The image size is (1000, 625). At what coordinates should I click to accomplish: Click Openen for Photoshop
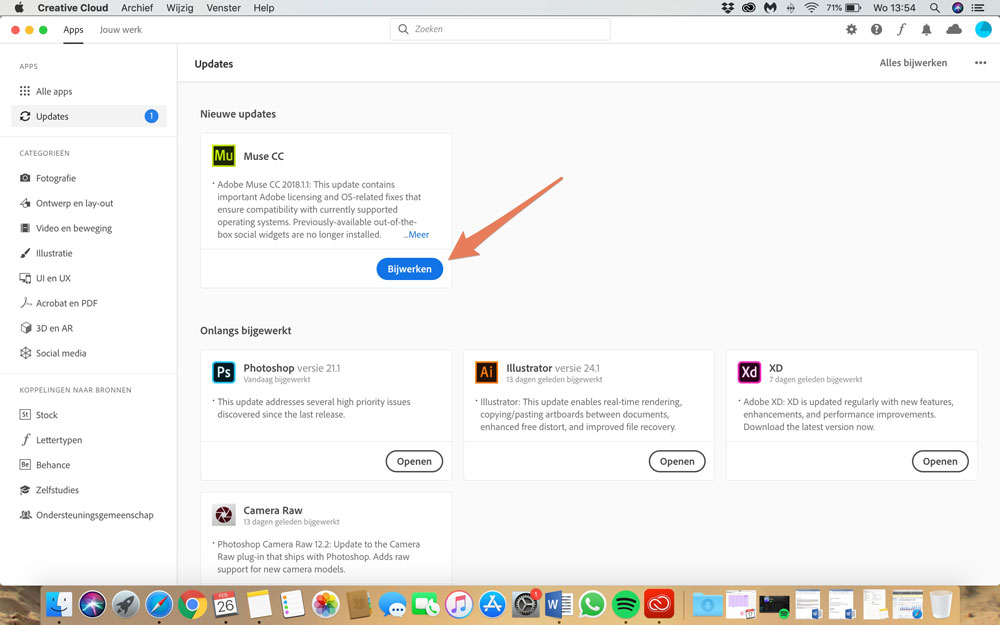coord(414,461)
